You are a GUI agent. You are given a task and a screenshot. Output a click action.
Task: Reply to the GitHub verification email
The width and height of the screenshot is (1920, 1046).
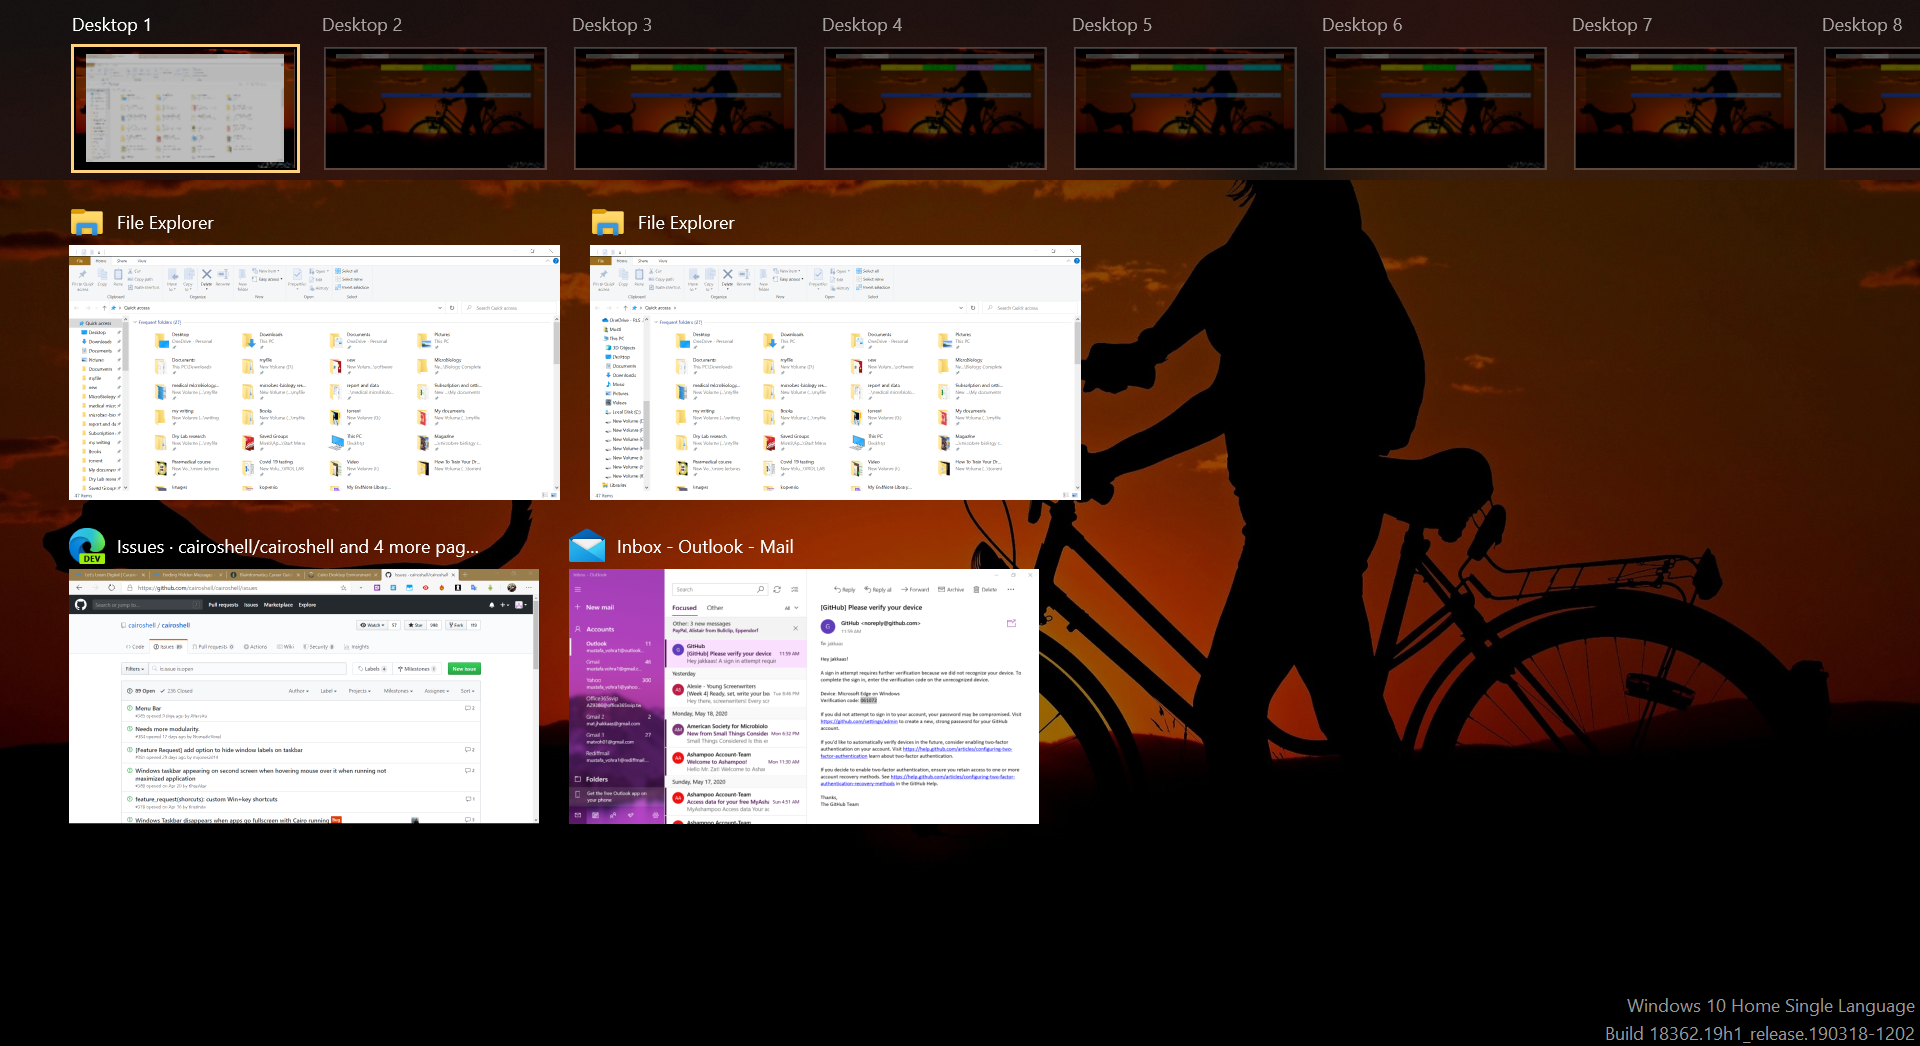(845, 590)
